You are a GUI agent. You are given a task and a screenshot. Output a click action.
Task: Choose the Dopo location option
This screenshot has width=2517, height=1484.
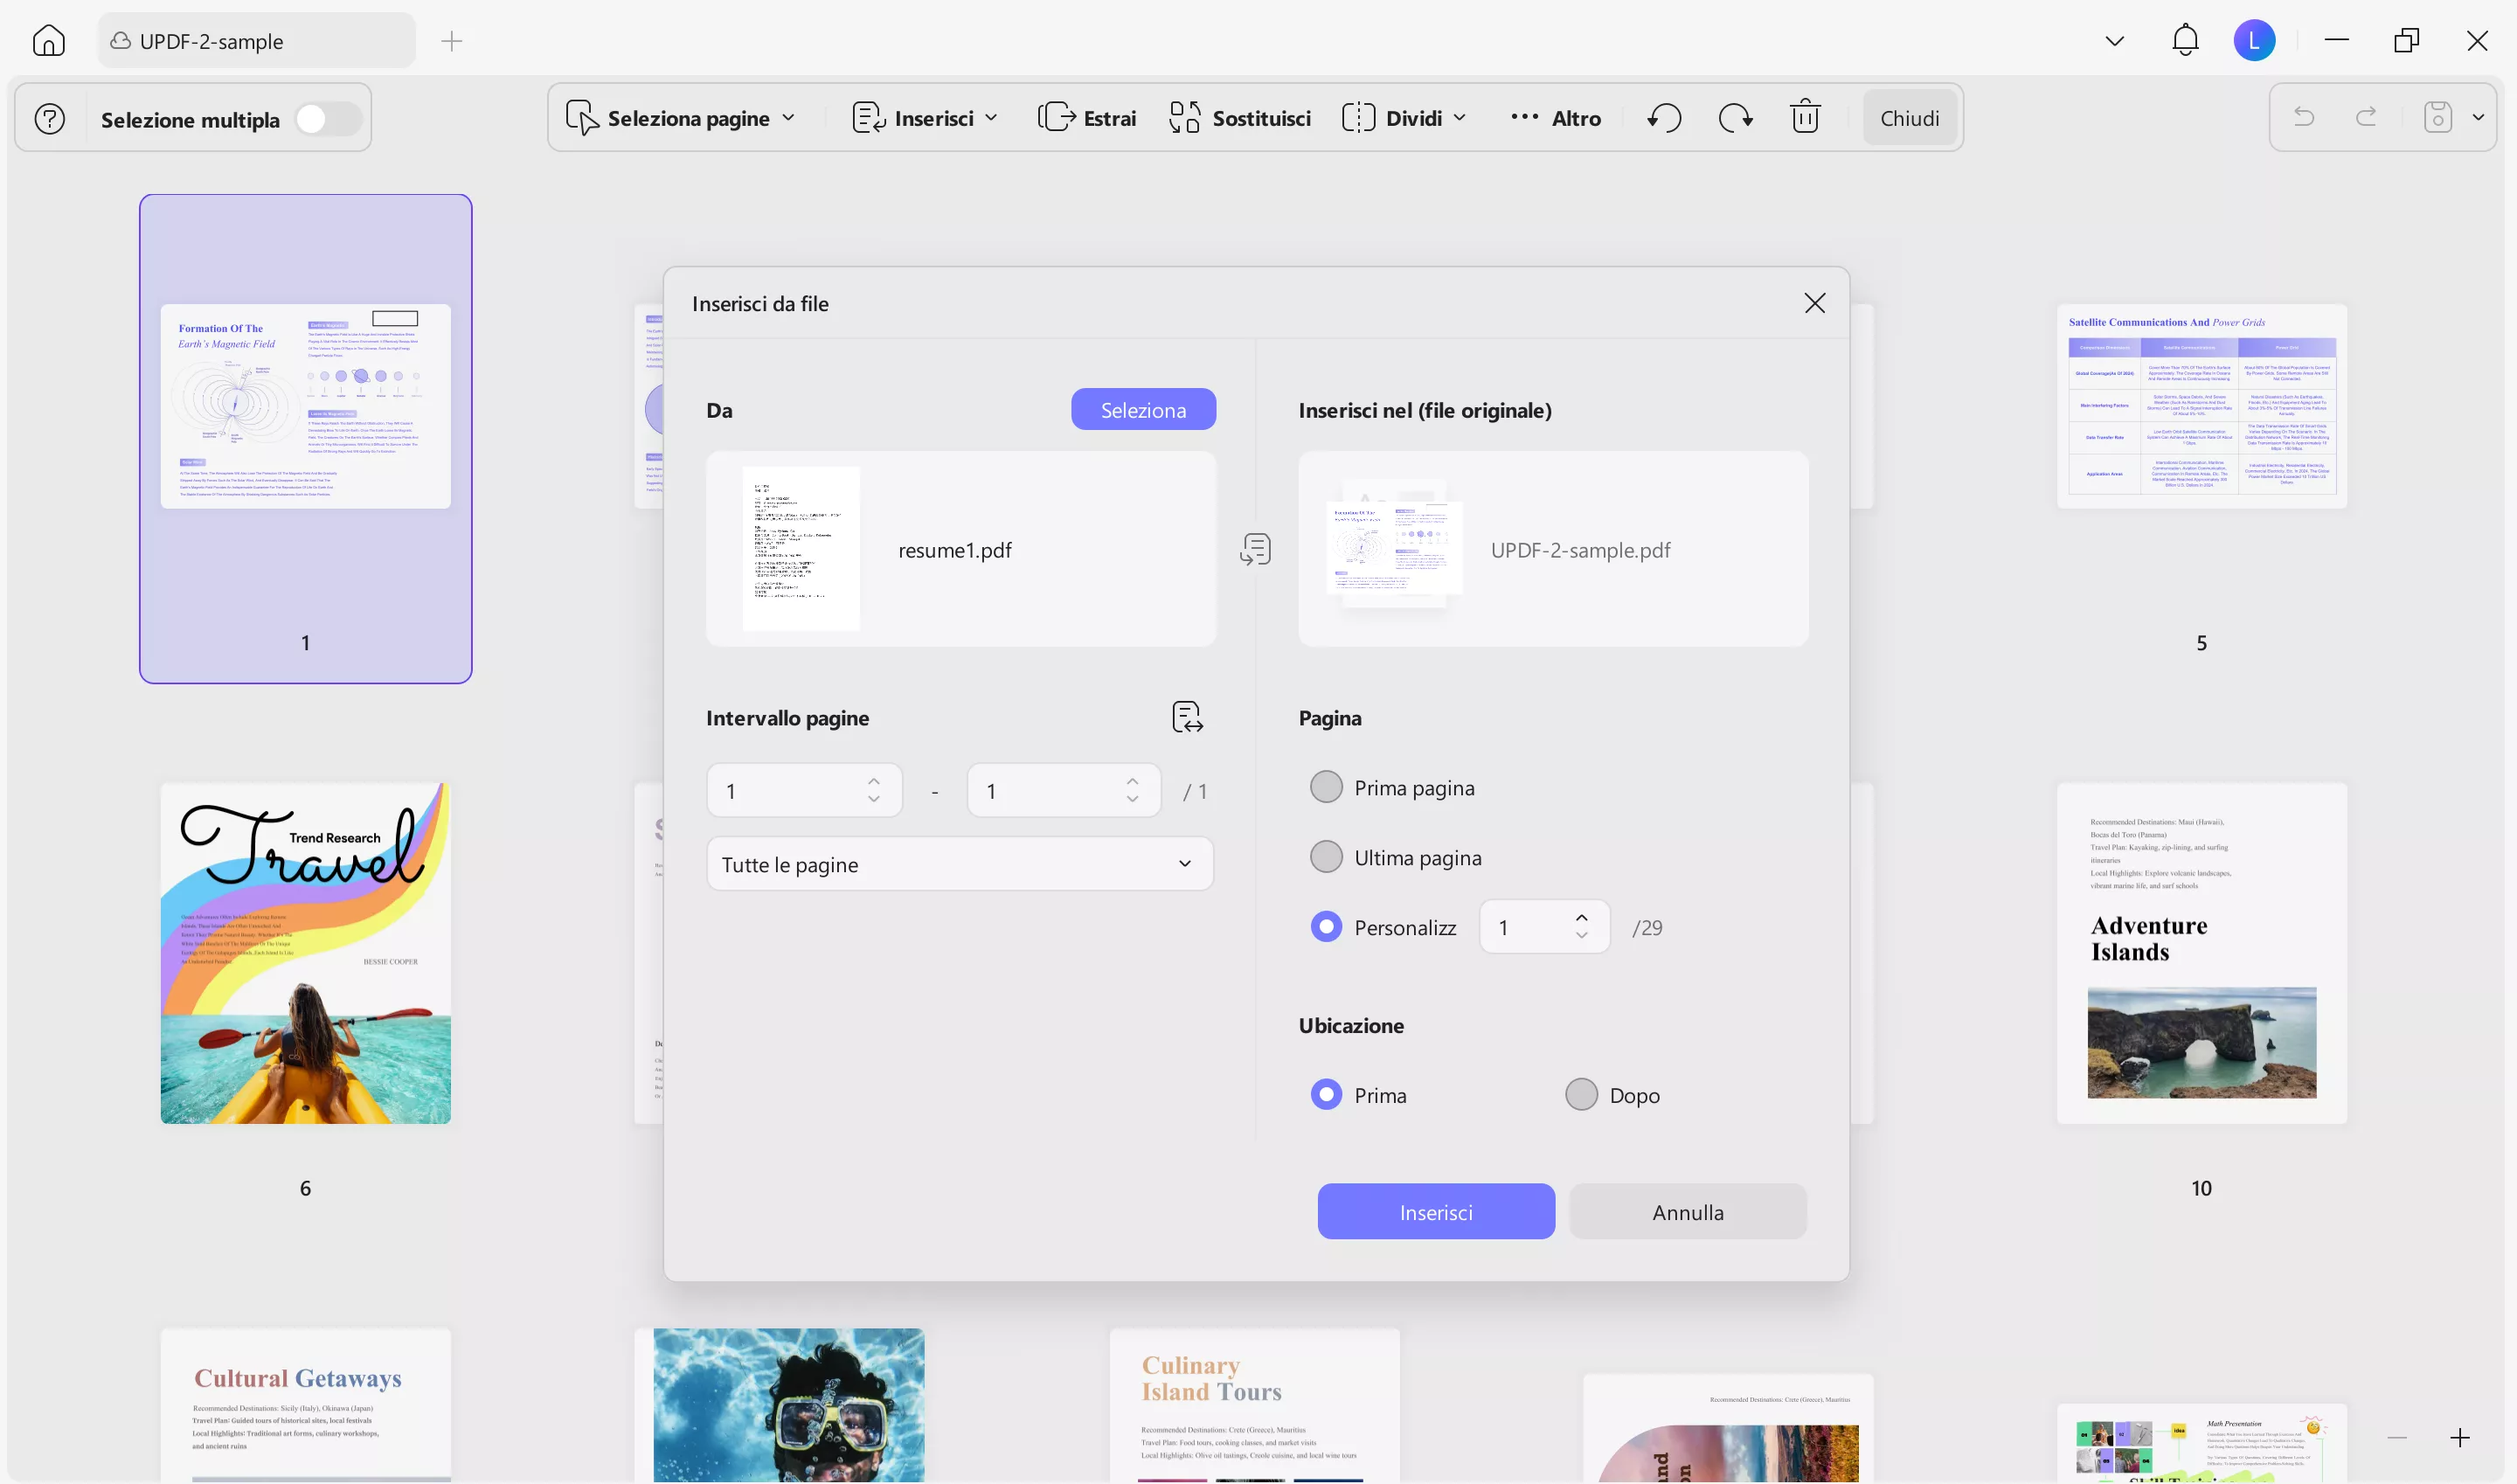(x=1581, y=1094)
